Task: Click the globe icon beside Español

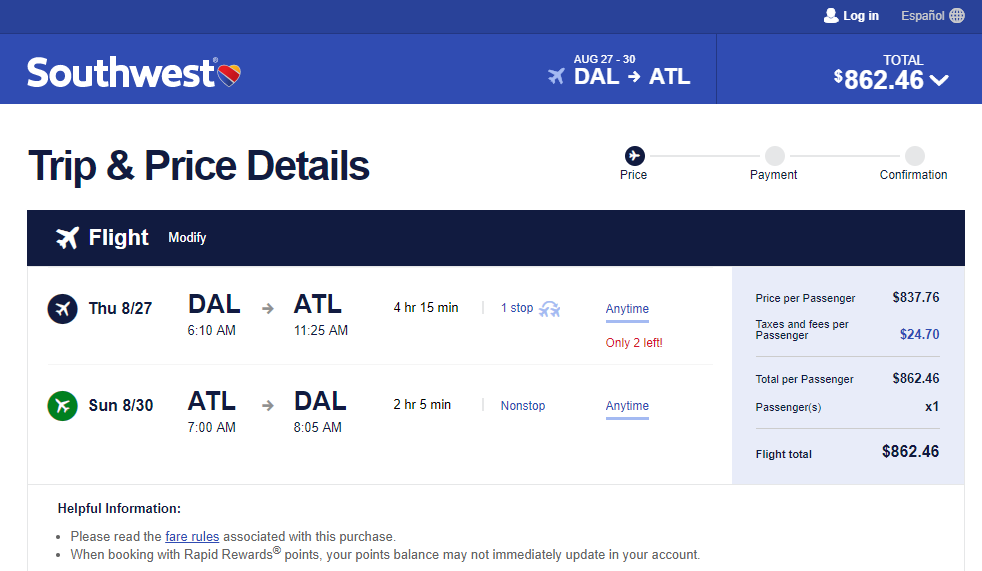Action: (x=957, y=15)
